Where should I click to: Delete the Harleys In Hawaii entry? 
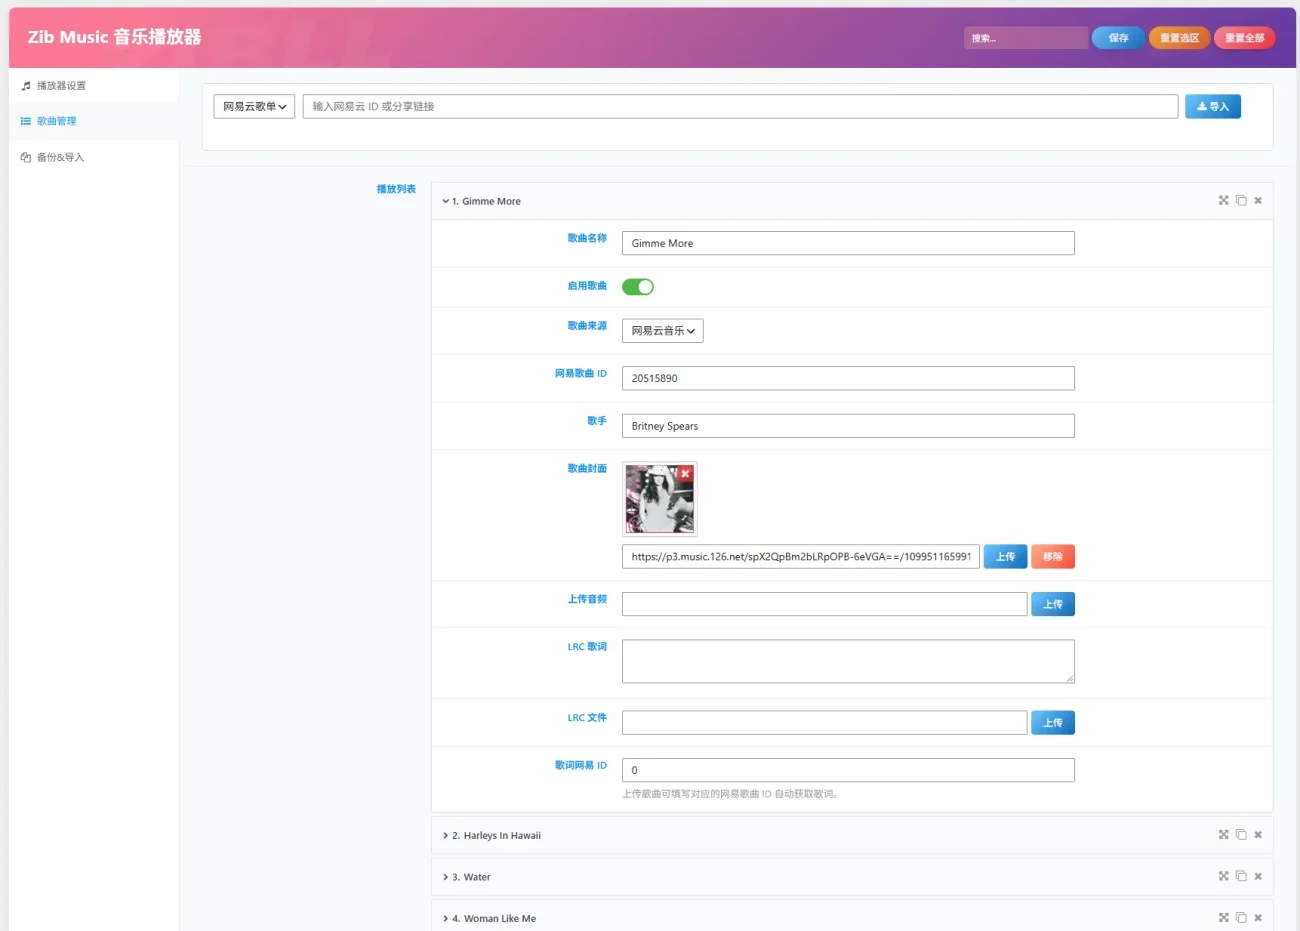pyautogui.click(x=1258, y=835)
